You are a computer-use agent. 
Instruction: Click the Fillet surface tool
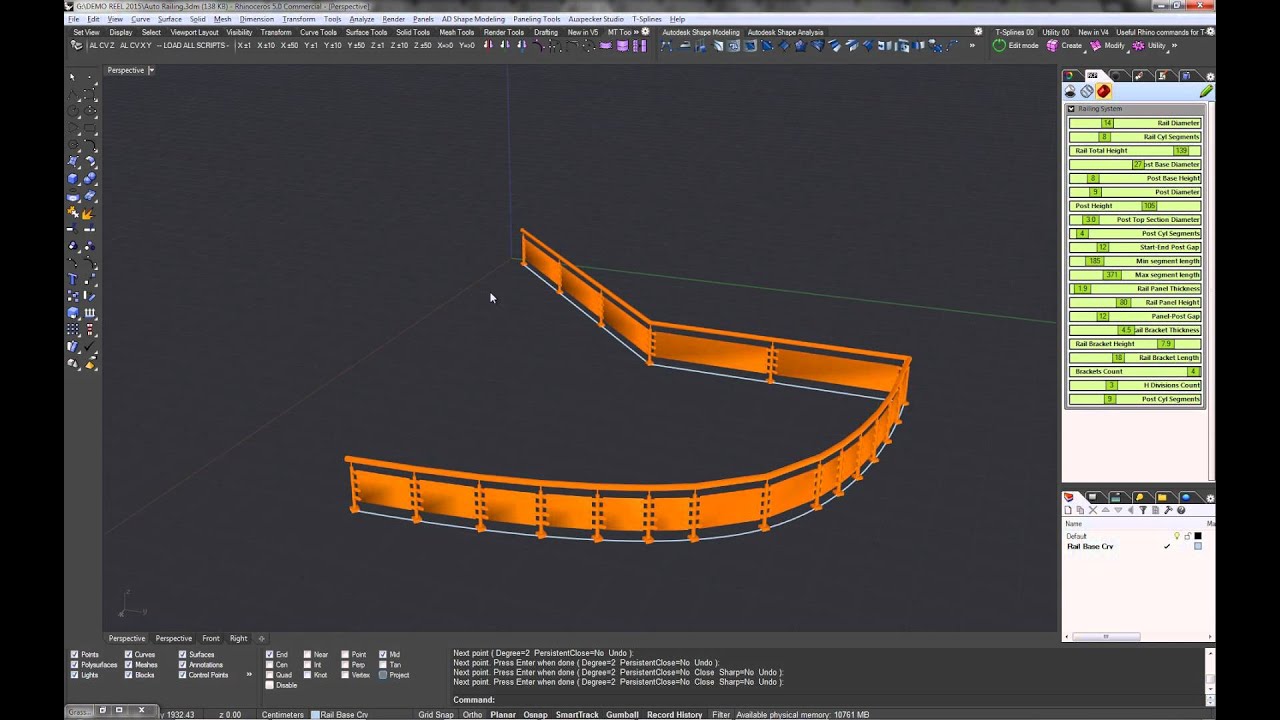pos(89,161)
